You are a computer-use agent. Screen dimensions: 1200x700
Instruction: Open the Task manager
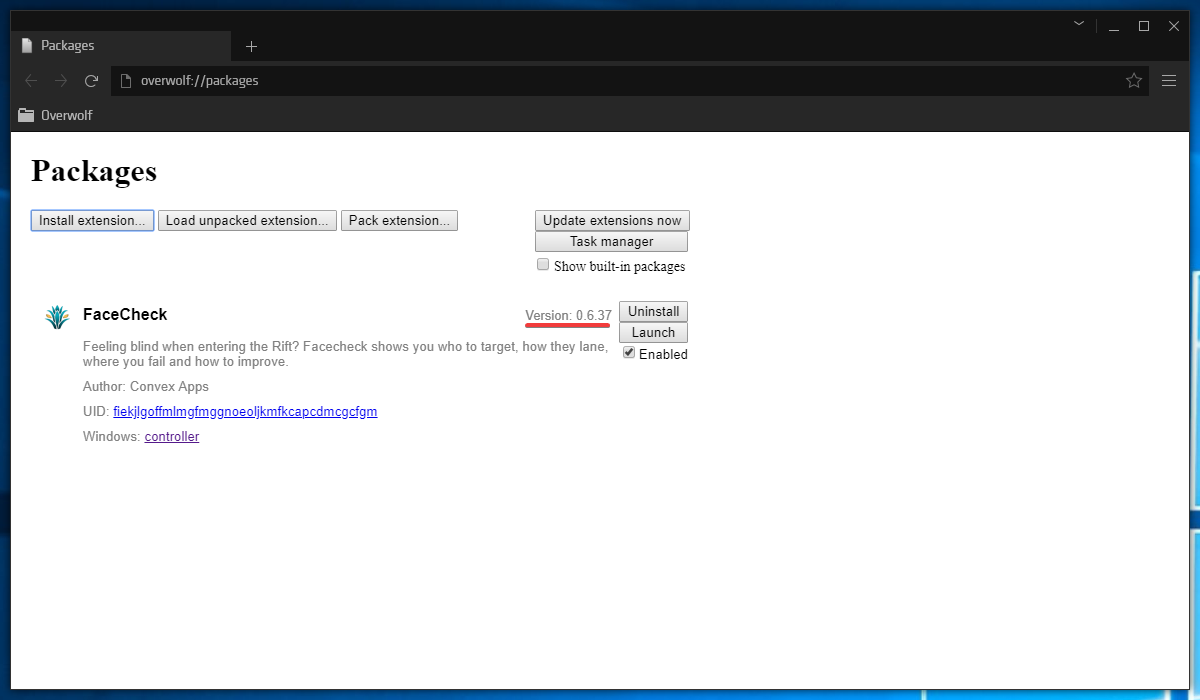pyautogui.click(x=612, y=241)
